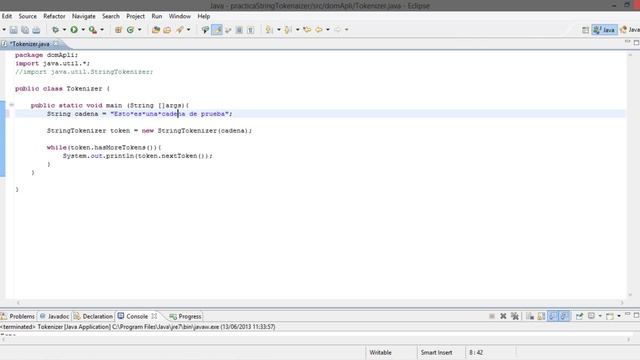Image resolution: width=640 pixels, height=360 pixels.
Task: Switch to the Problems tab
Action: click(x=18, y=316)
